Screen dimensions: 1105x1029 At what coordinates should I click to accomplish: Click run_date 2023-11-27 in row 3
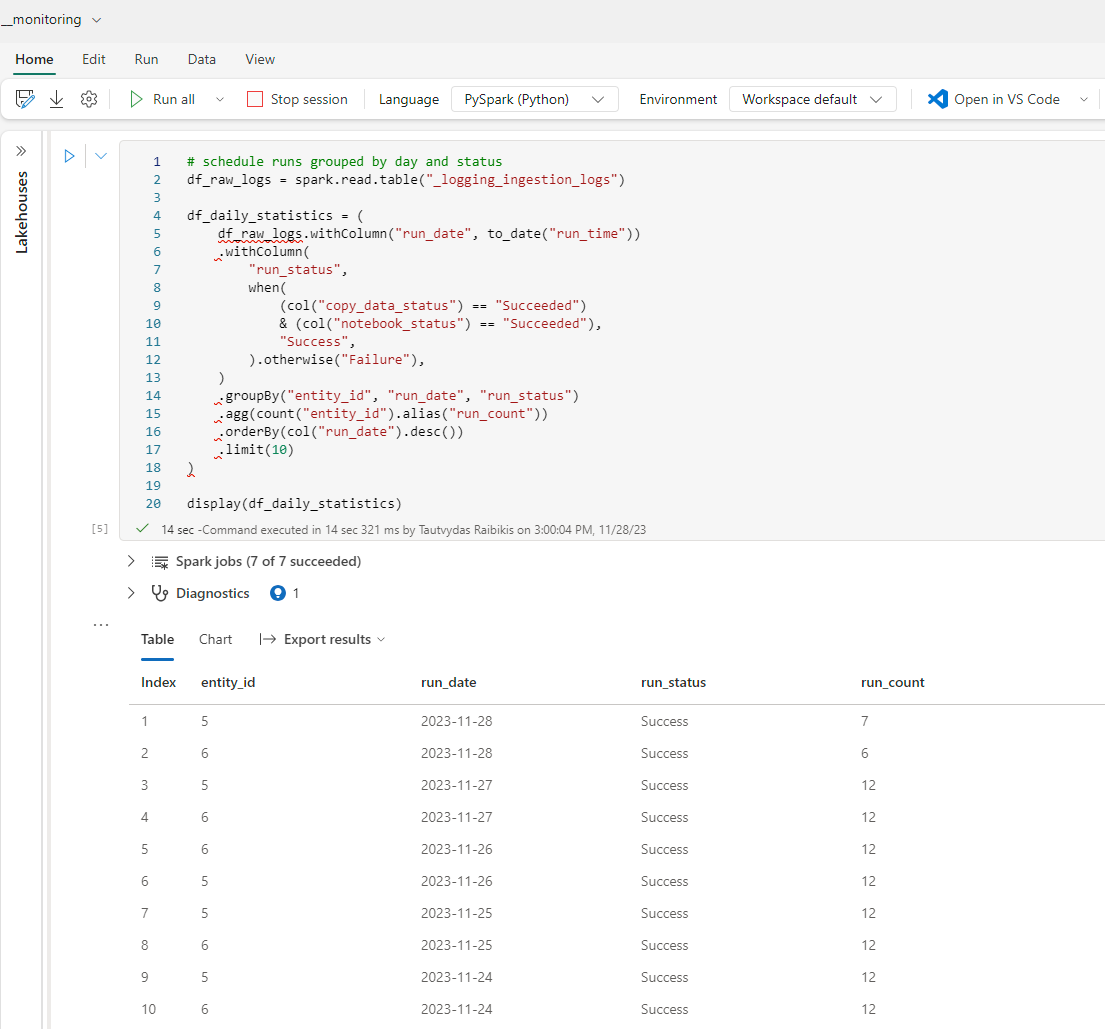click(457, 785)
